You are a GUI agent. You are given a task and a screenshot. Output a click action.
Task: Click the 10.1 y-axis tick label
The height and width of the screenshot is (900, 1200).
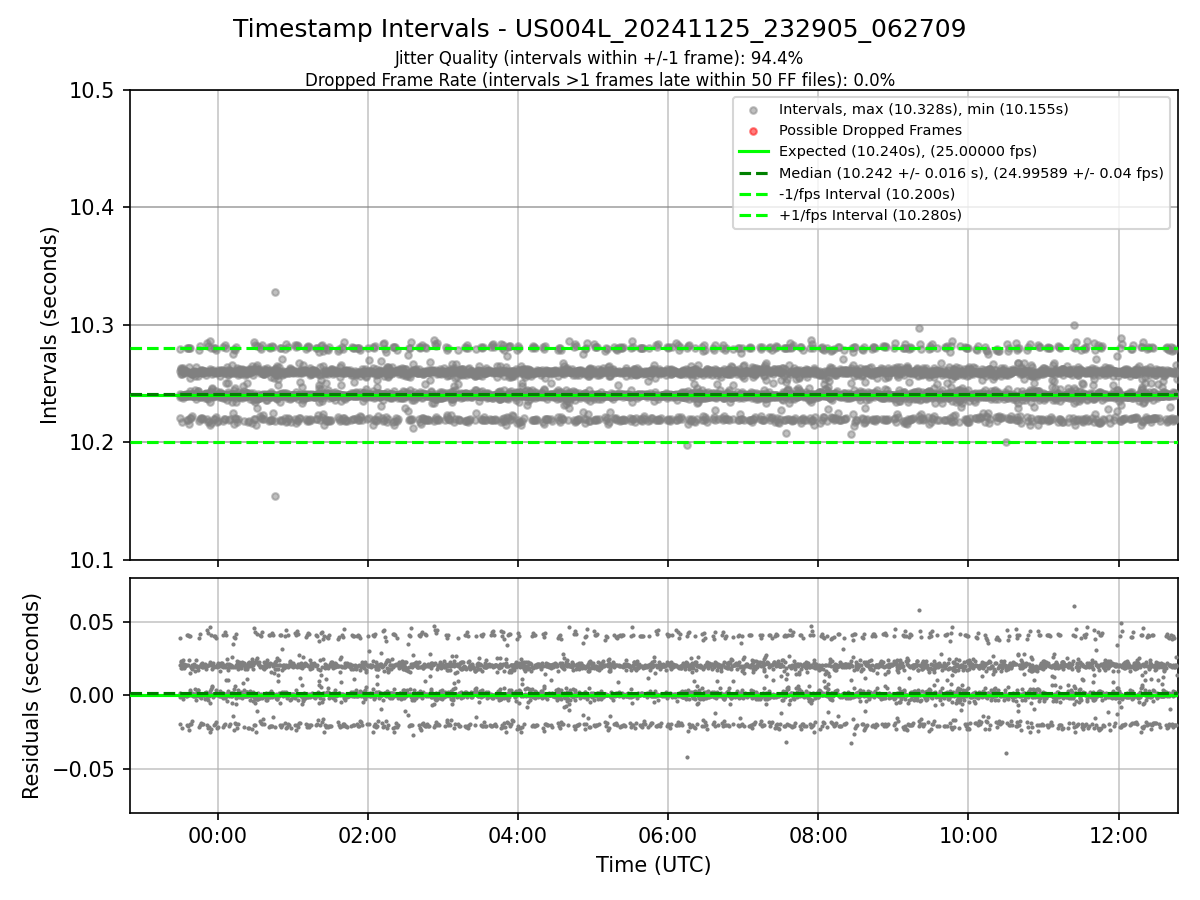click(94, 560)
